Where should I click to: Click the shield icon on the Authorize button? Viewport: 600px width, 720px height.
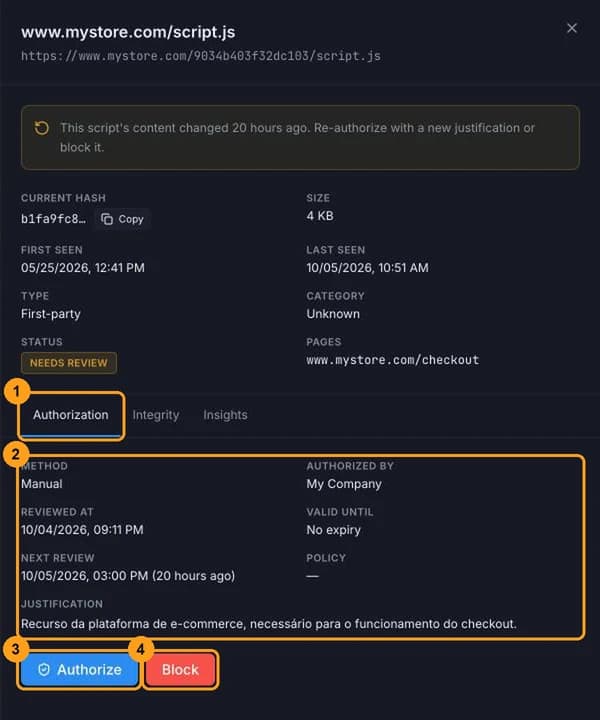tap(44, 669)
